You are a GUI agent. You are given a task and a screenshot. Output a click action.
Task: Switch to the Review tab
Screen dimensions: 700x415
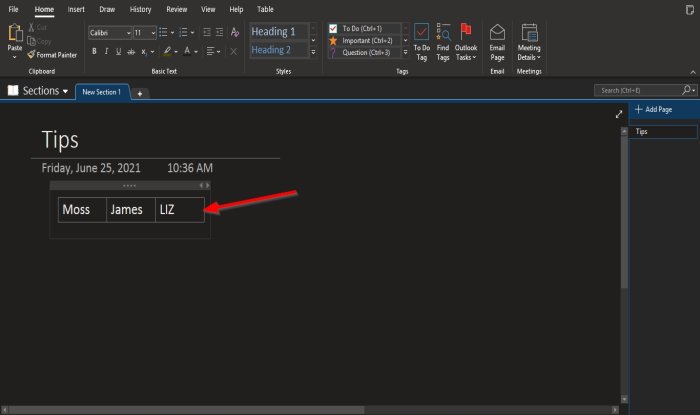(176, 9)
